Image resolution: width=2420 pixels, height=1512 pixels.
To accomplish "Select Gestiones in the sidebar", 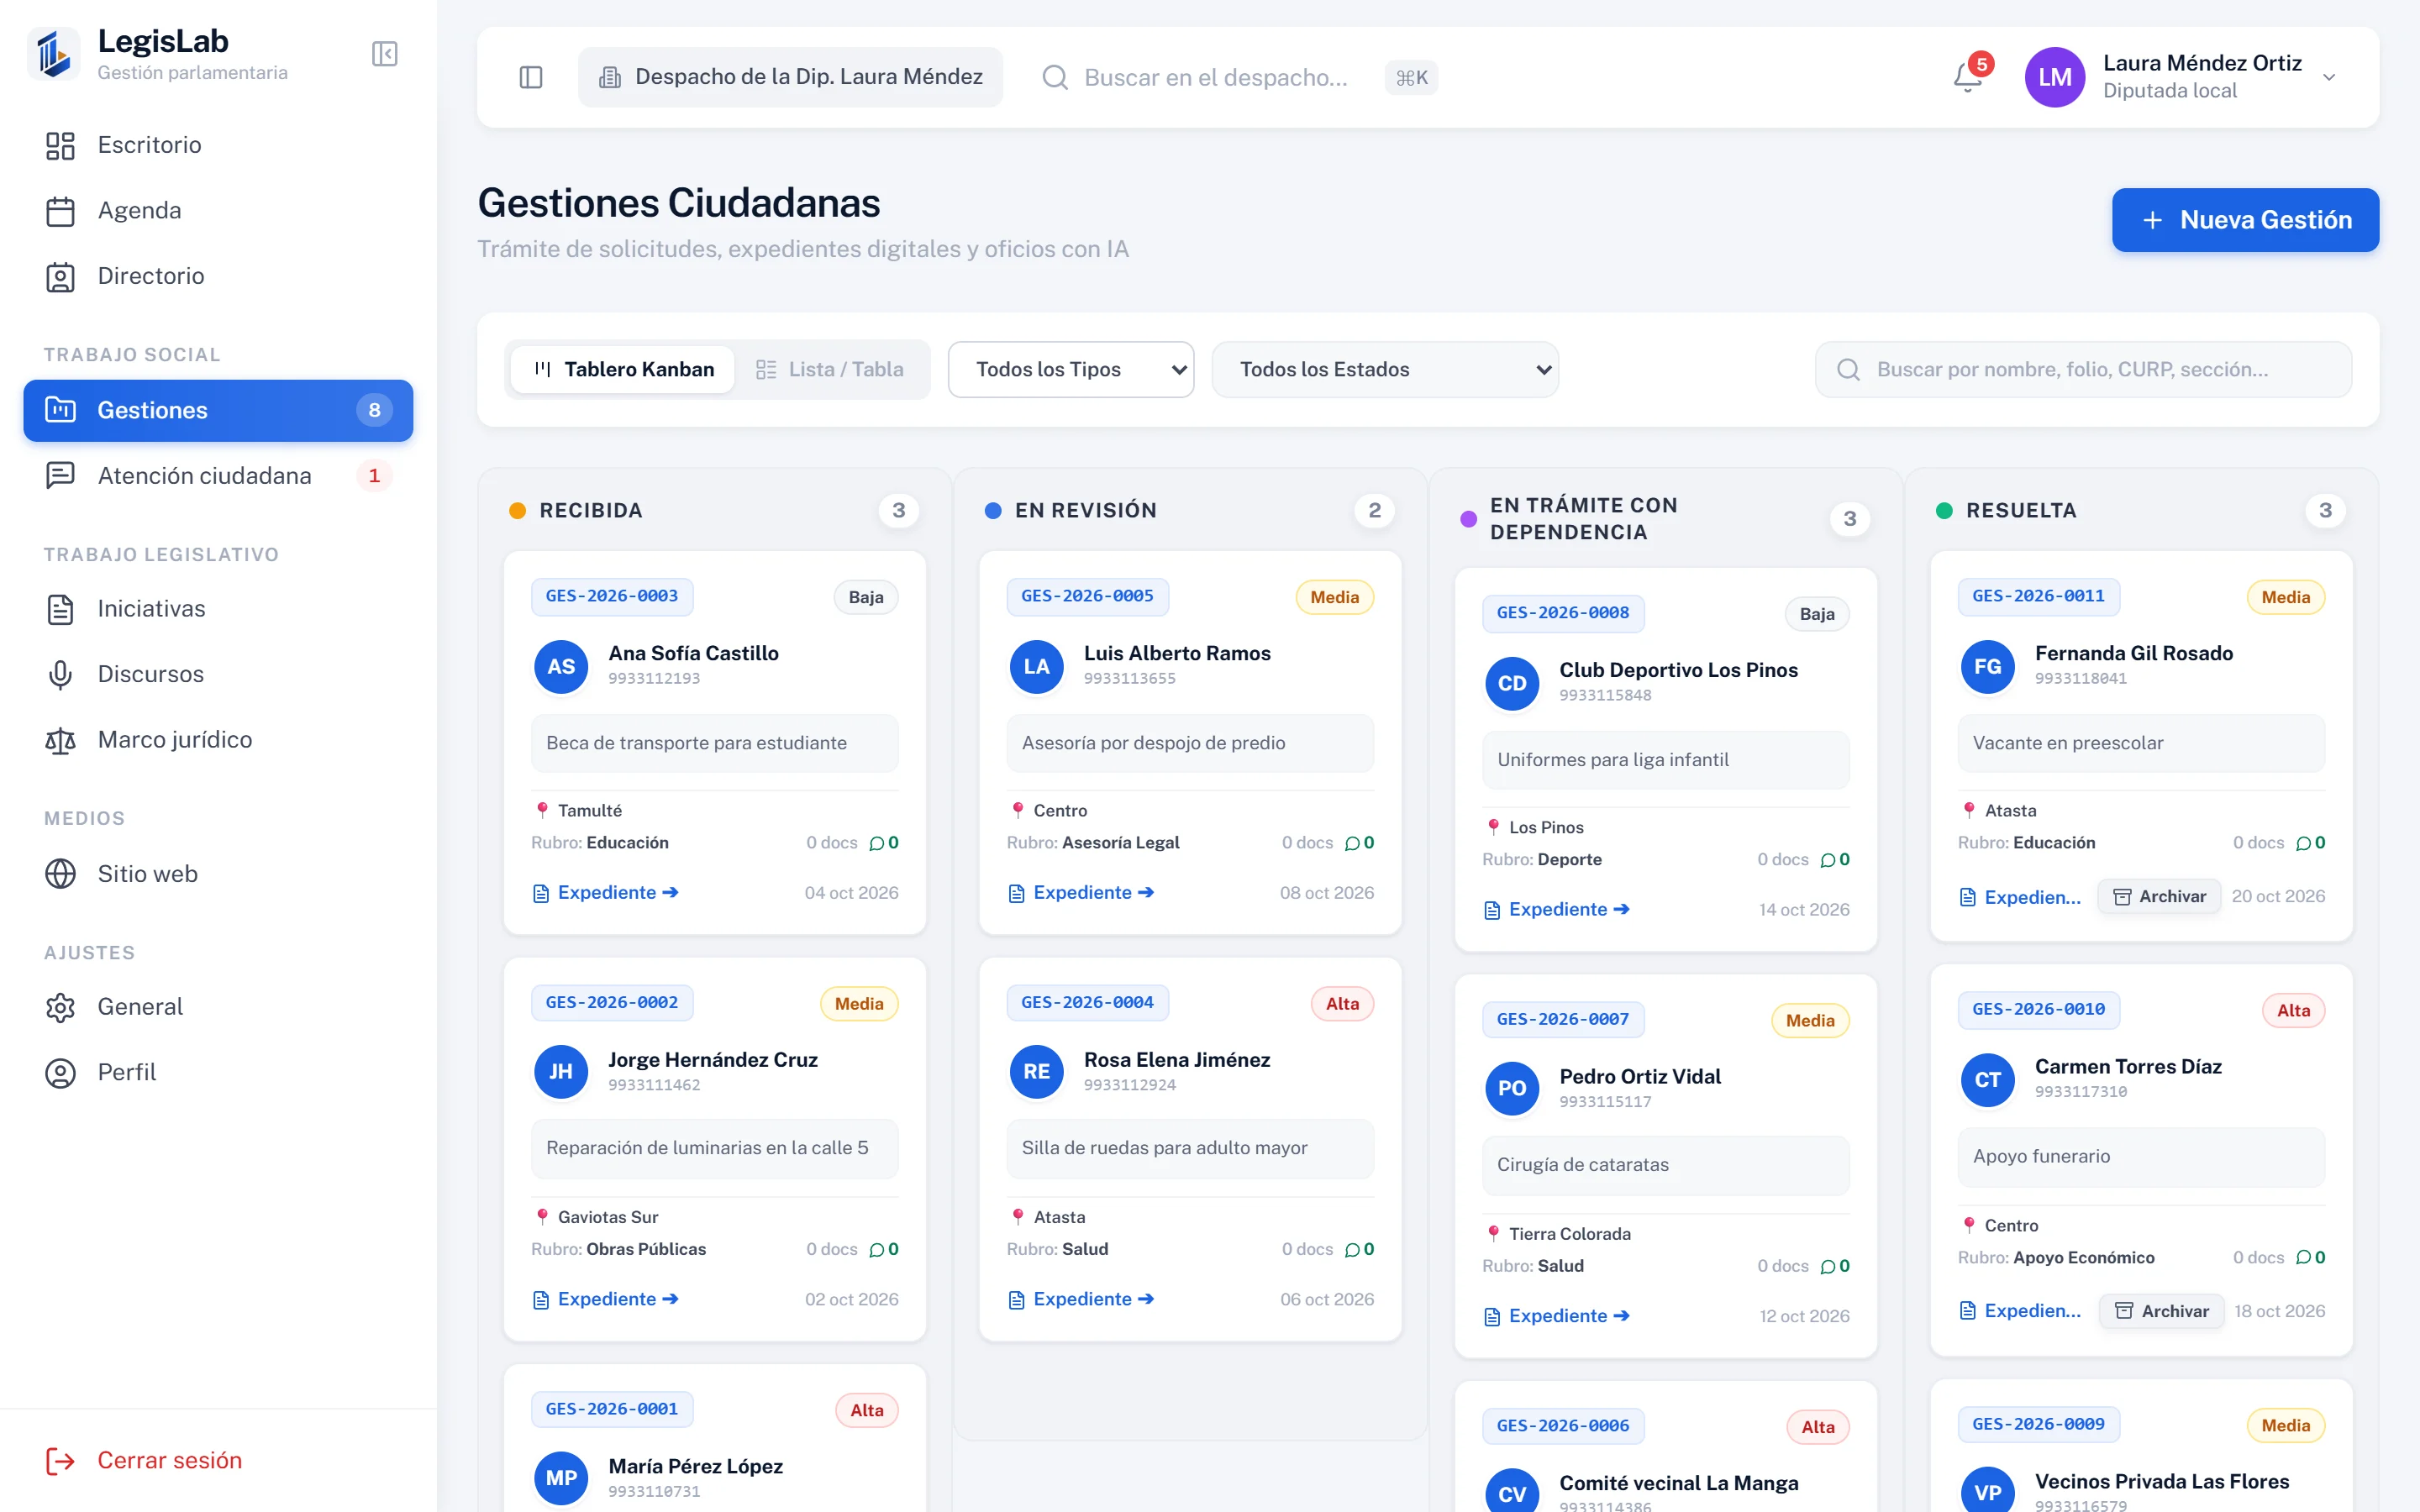I will 218,410.
